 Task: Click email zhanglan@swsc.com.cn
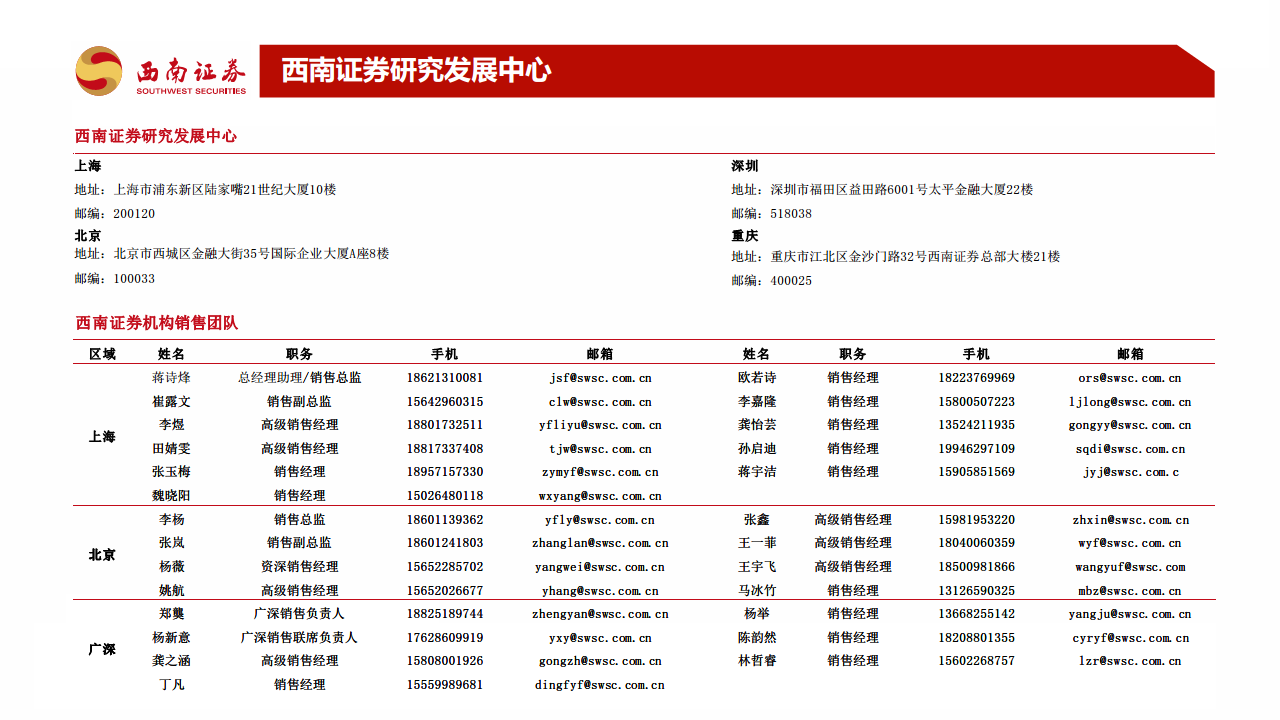pyautogui.click(x=600, y=543)
